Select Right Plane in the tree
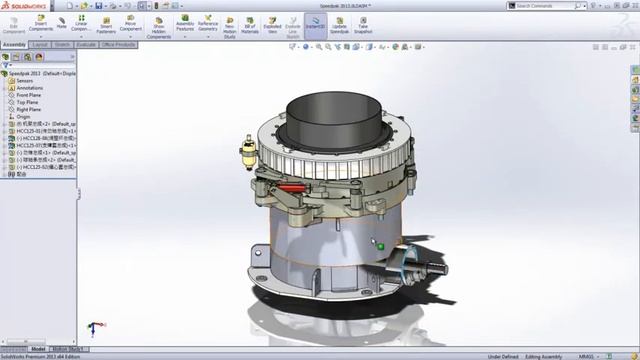Screen dimensions: 640x360 (29, 109)
